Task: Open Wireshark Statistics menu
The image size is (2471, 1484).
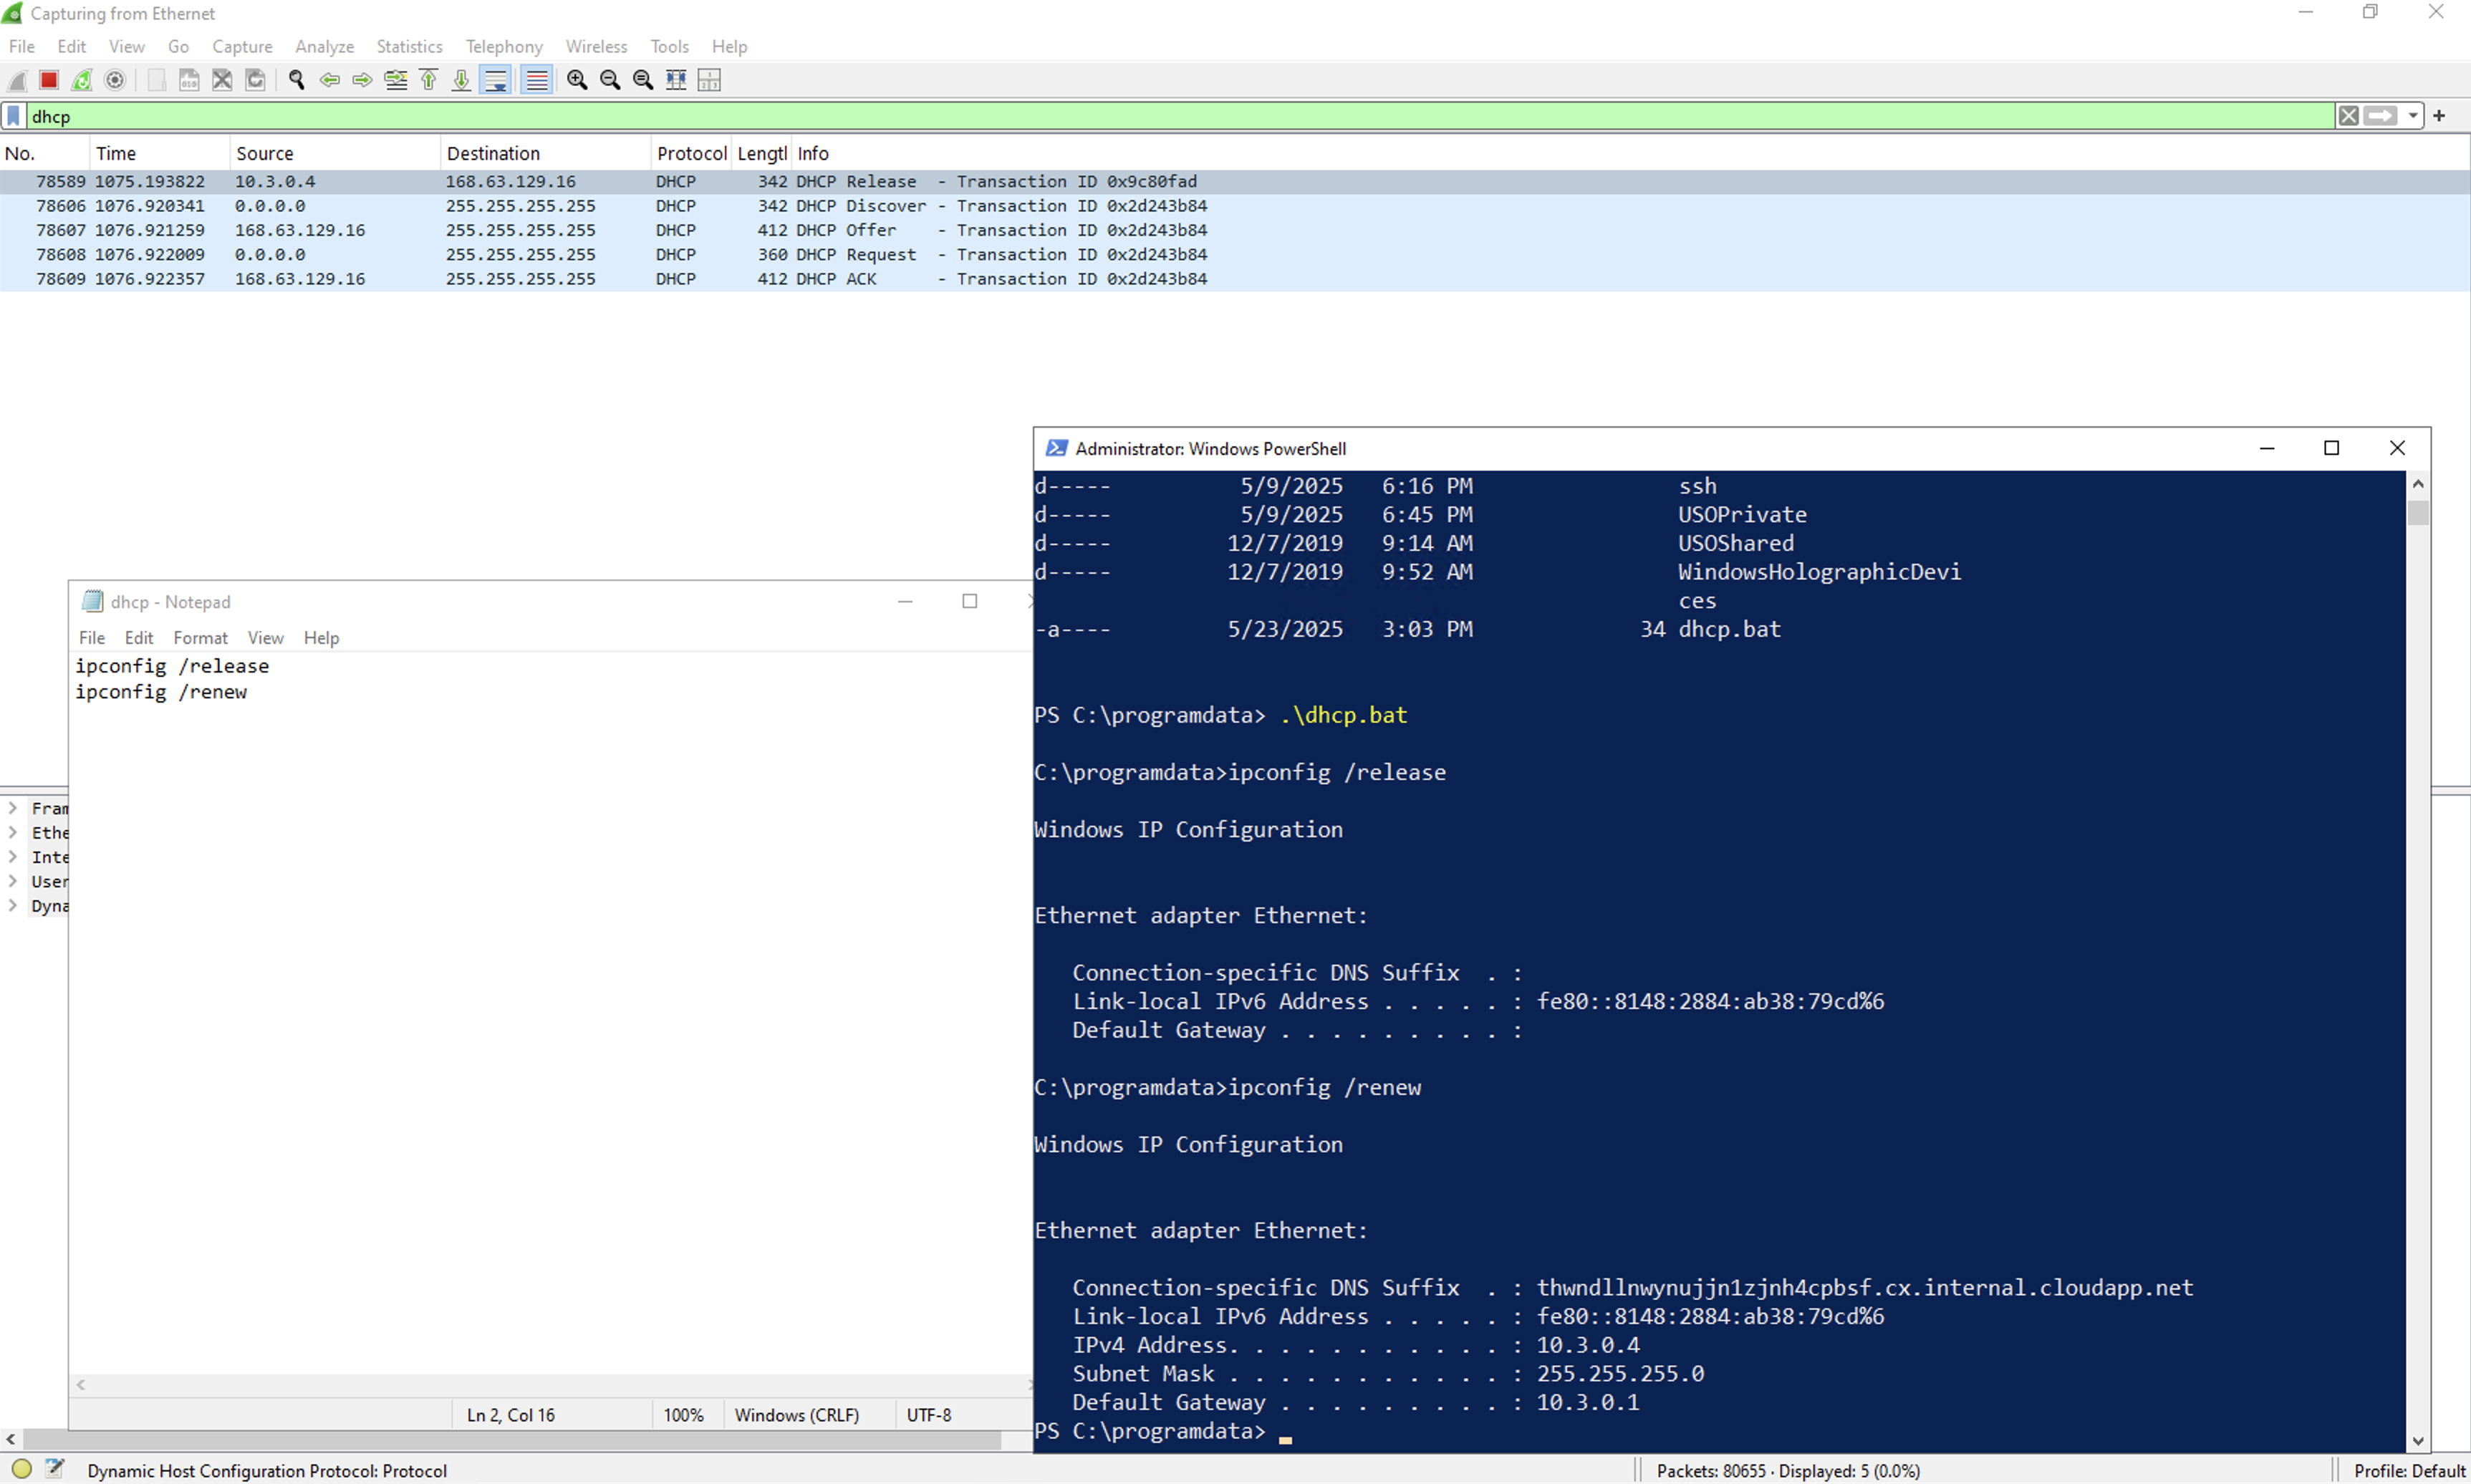Action: 409,46
